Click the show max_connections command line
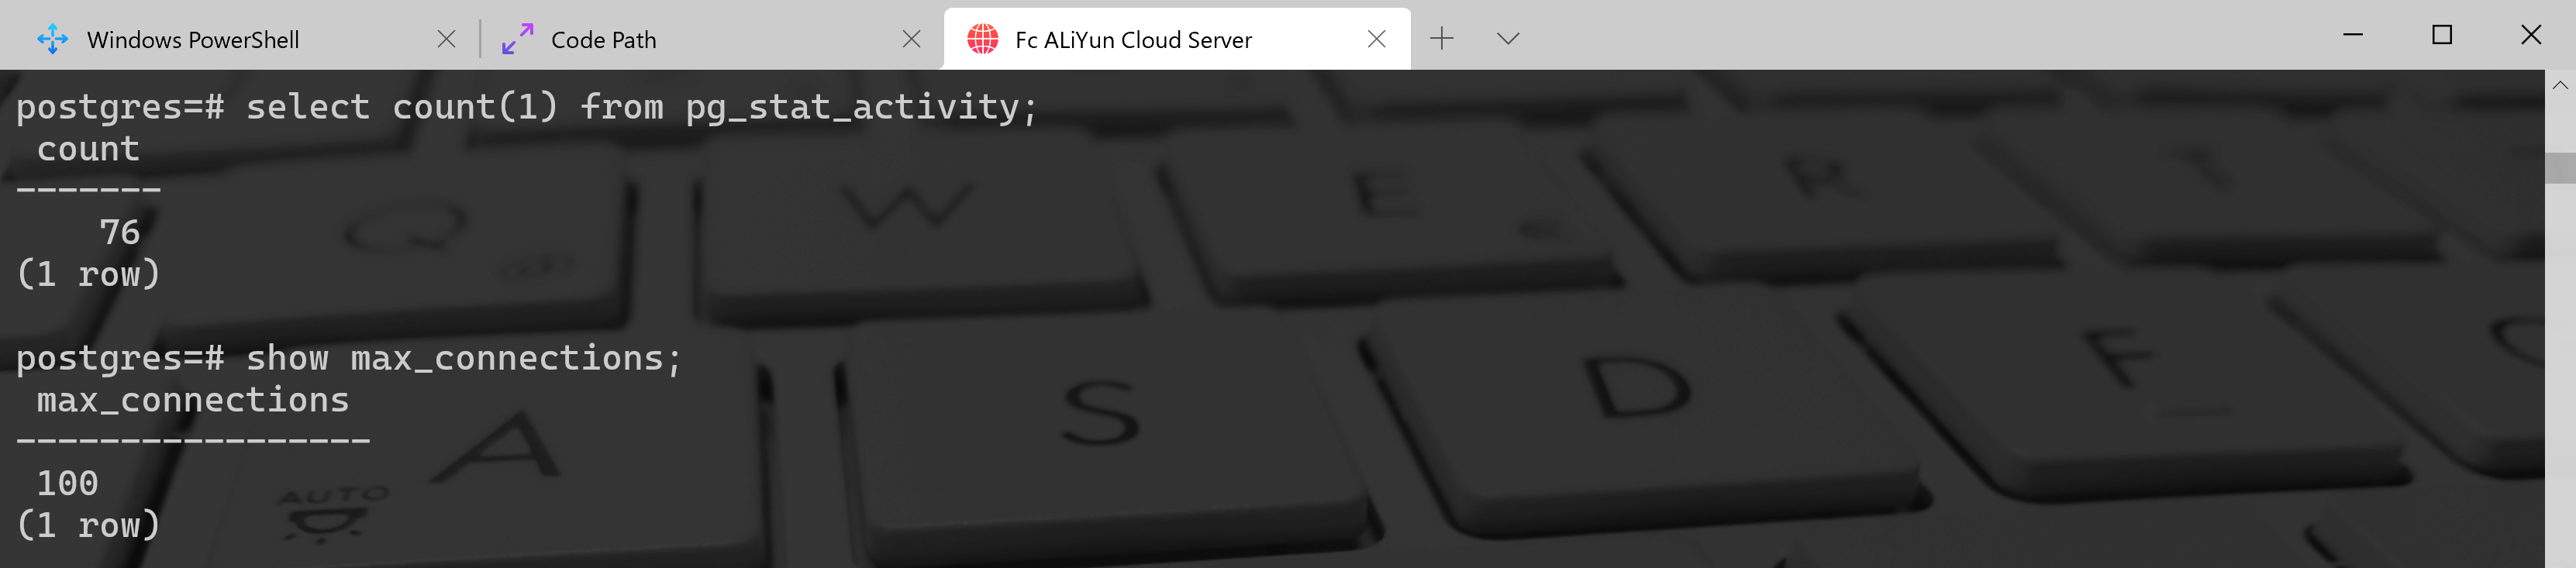The width and height of the screenshot is (2576, 568). pyautogui.click(x=349, y=358)
